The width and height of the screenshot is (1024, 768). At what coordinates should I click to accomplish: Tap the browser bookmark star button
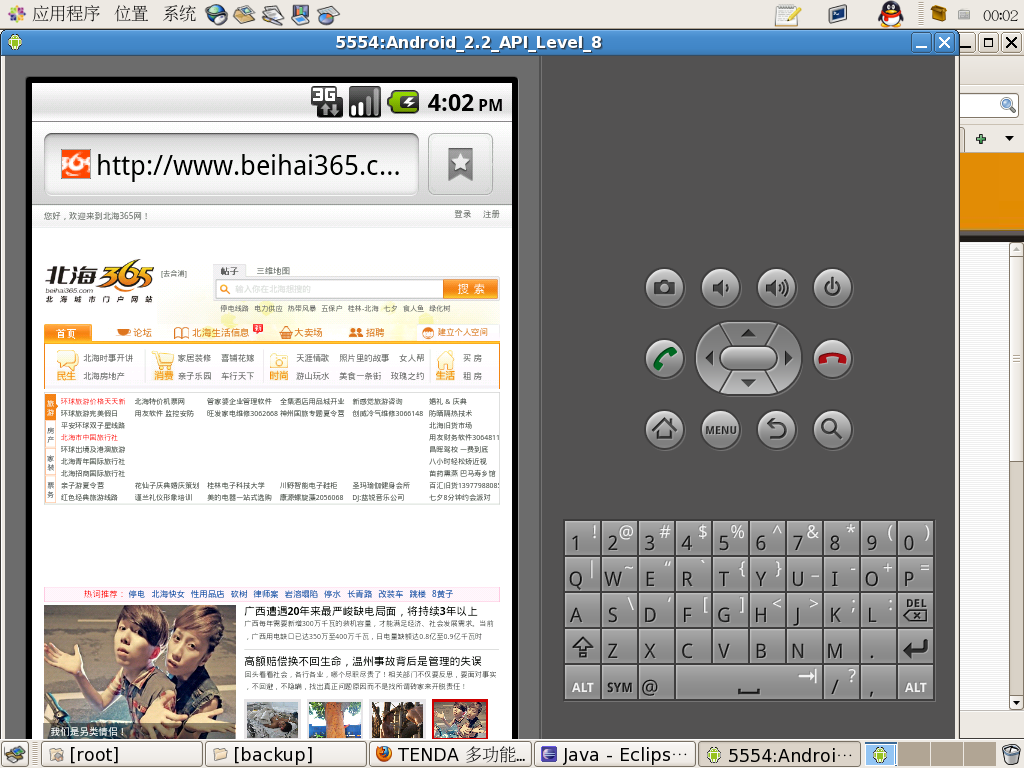[460, 164]
